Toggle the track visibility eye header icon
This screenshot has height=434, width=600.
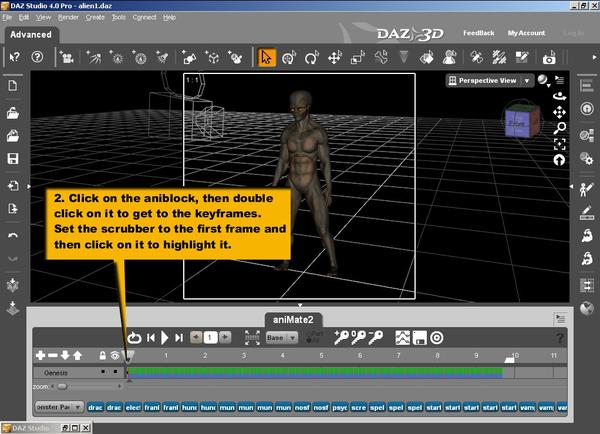click(x=115, y=356)
